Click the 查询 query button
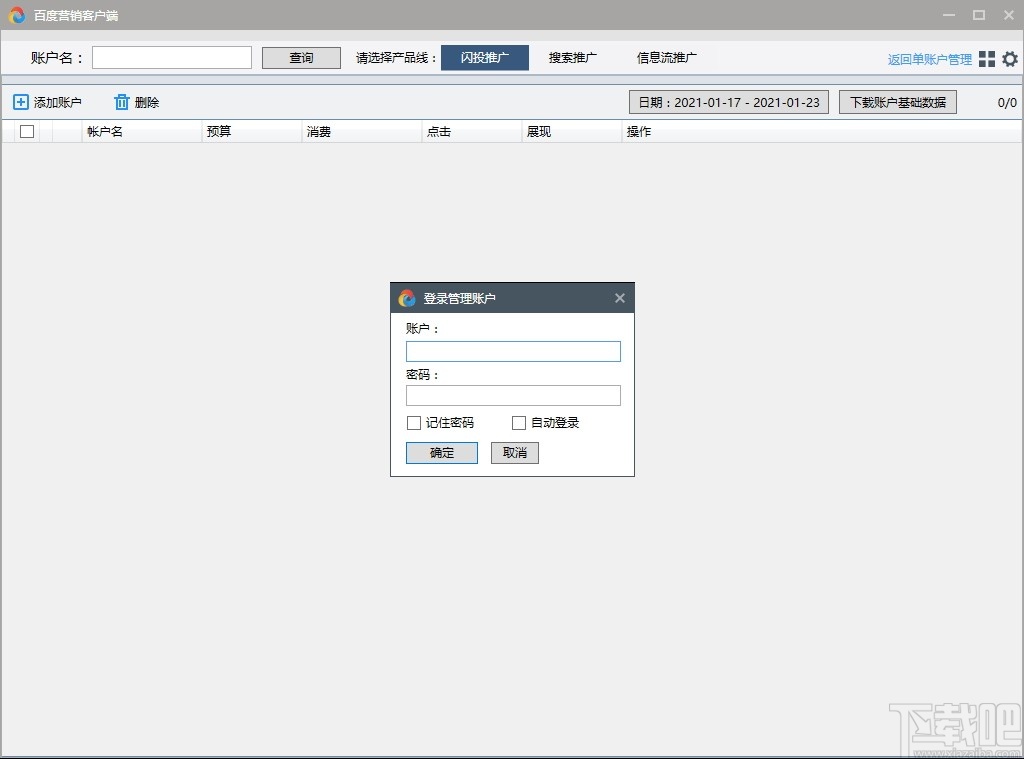 pos(300,57)
